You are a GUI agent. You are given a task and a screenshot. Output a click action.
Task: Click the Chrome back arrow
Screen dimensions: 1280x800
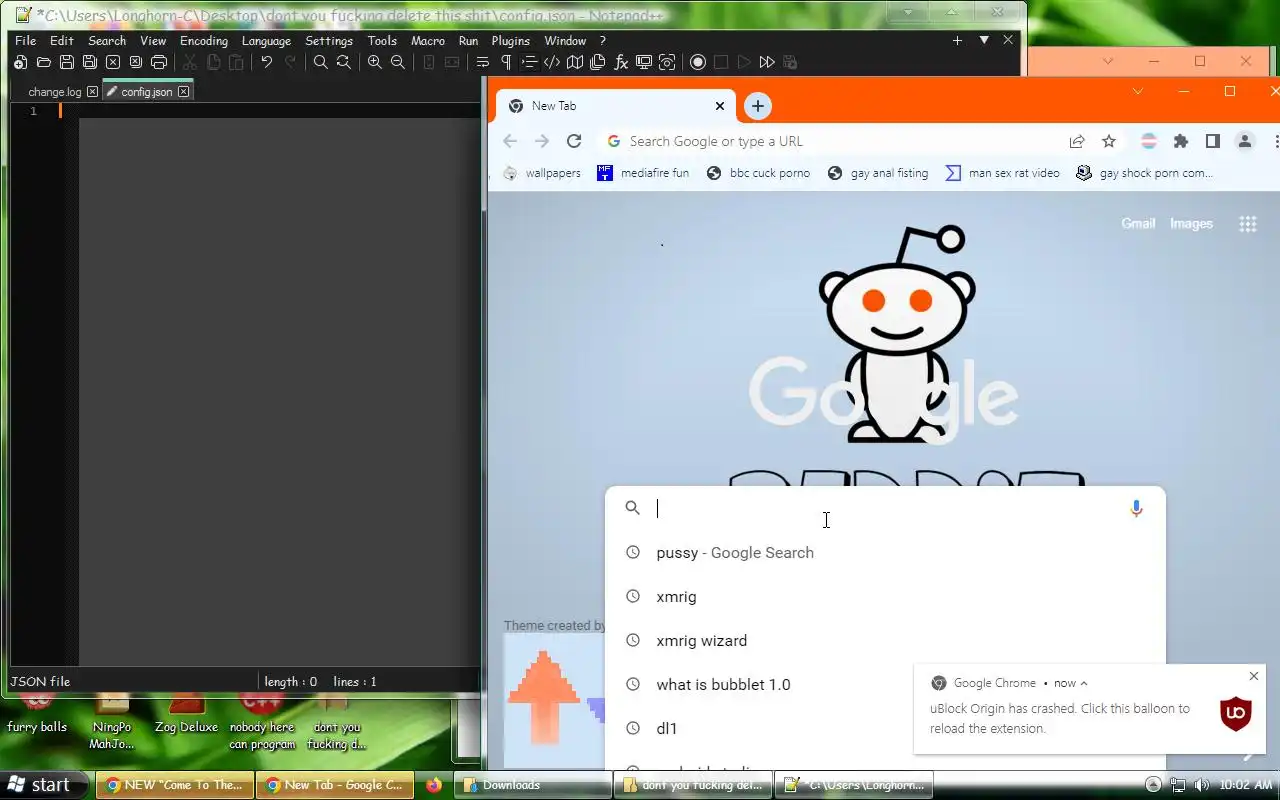[510, 141]
